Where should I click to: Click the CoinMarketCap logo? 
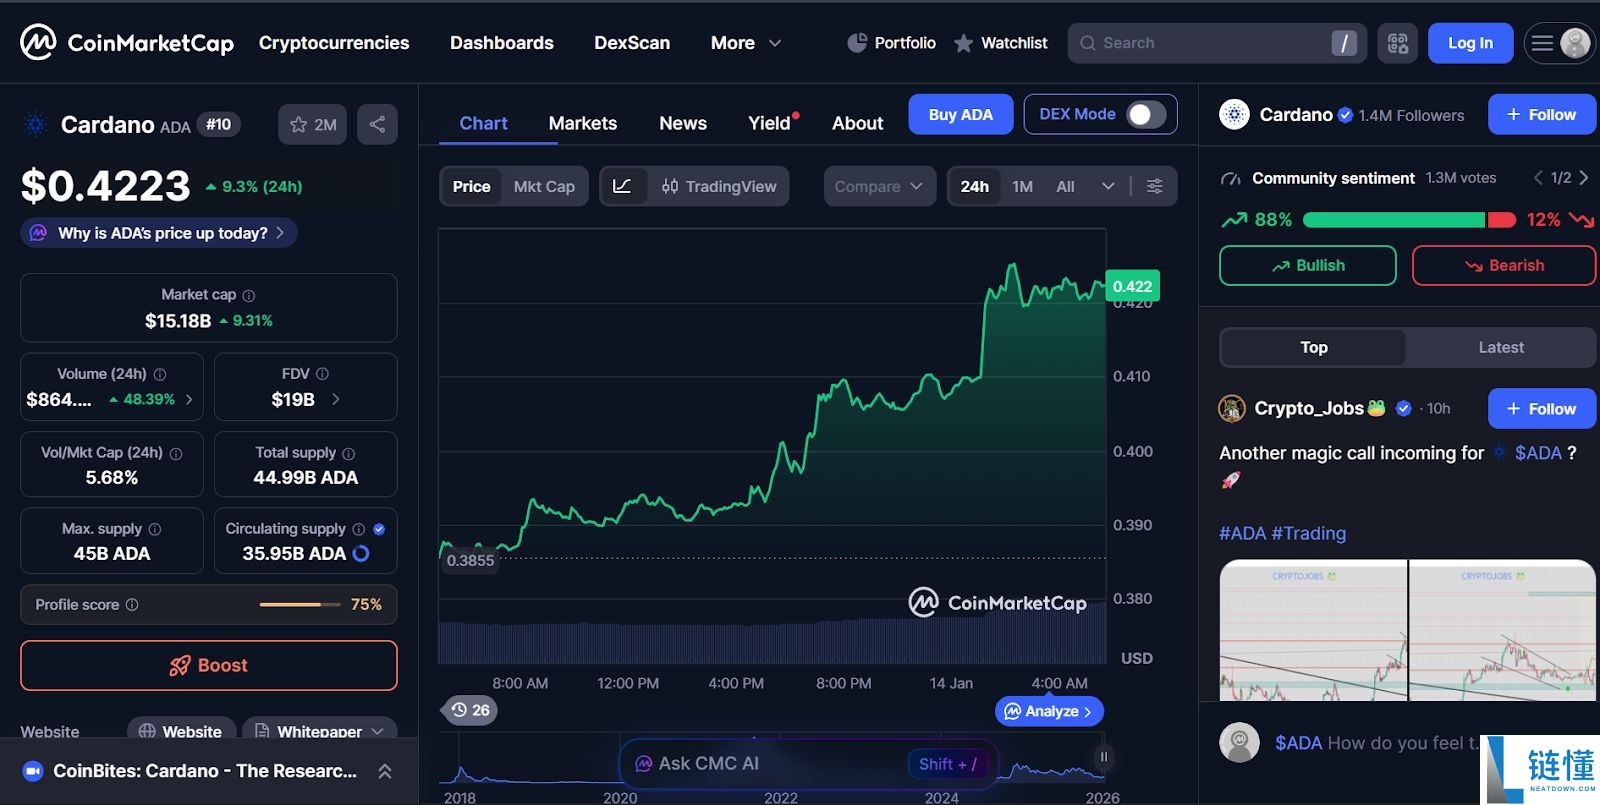click(127, 43)
